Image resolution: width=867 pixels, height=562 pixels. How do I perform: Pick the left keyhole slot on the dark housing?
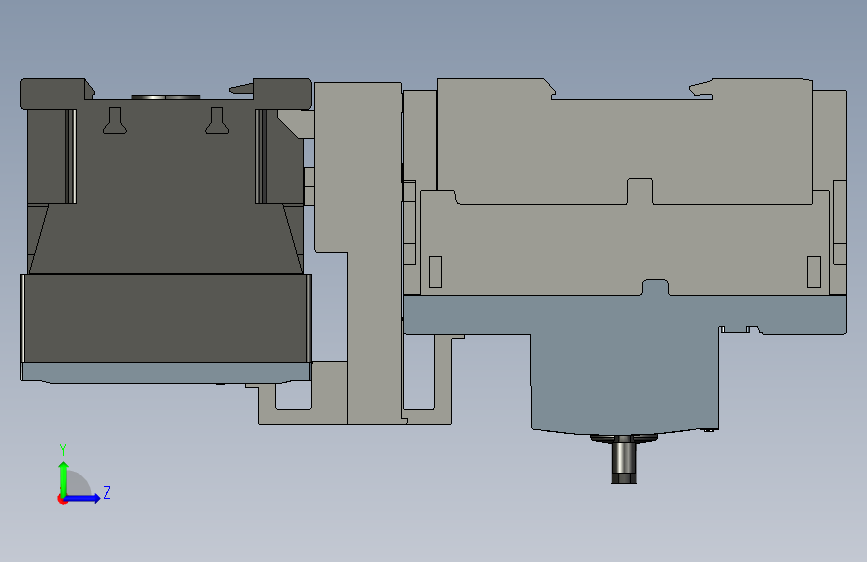tap(114, 121)
